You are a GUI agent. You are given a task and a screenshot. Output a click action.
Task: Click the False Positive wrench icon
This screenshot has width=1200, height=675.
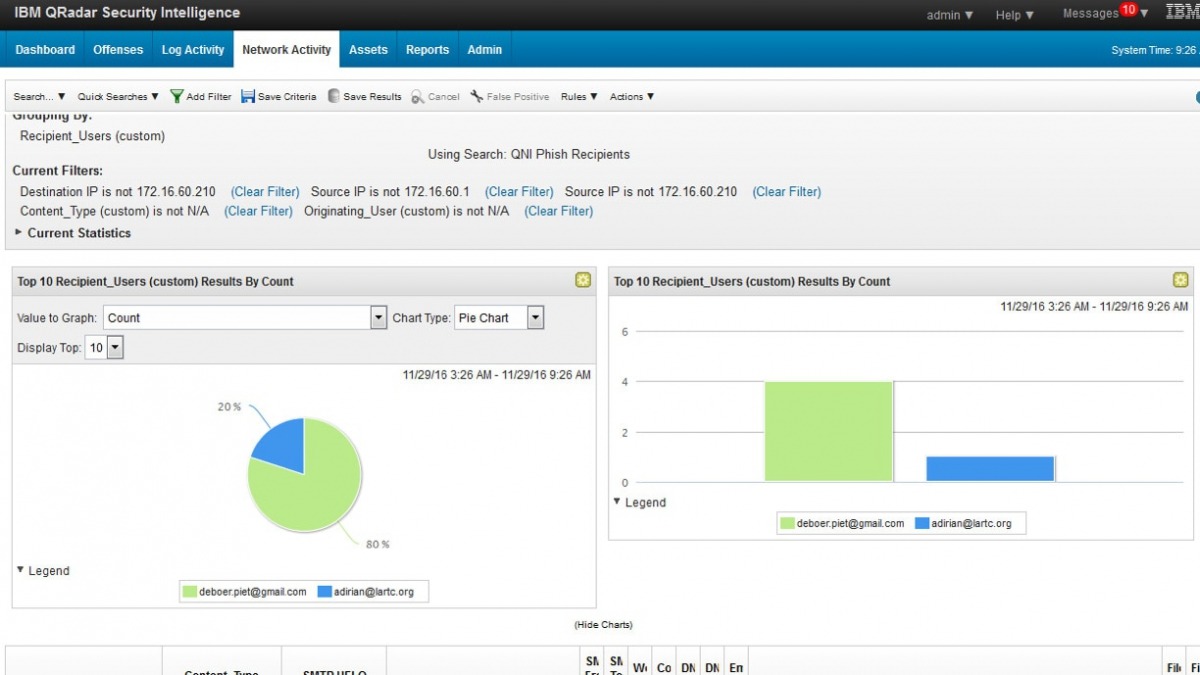pyautogui.click(x=477, y=97)
